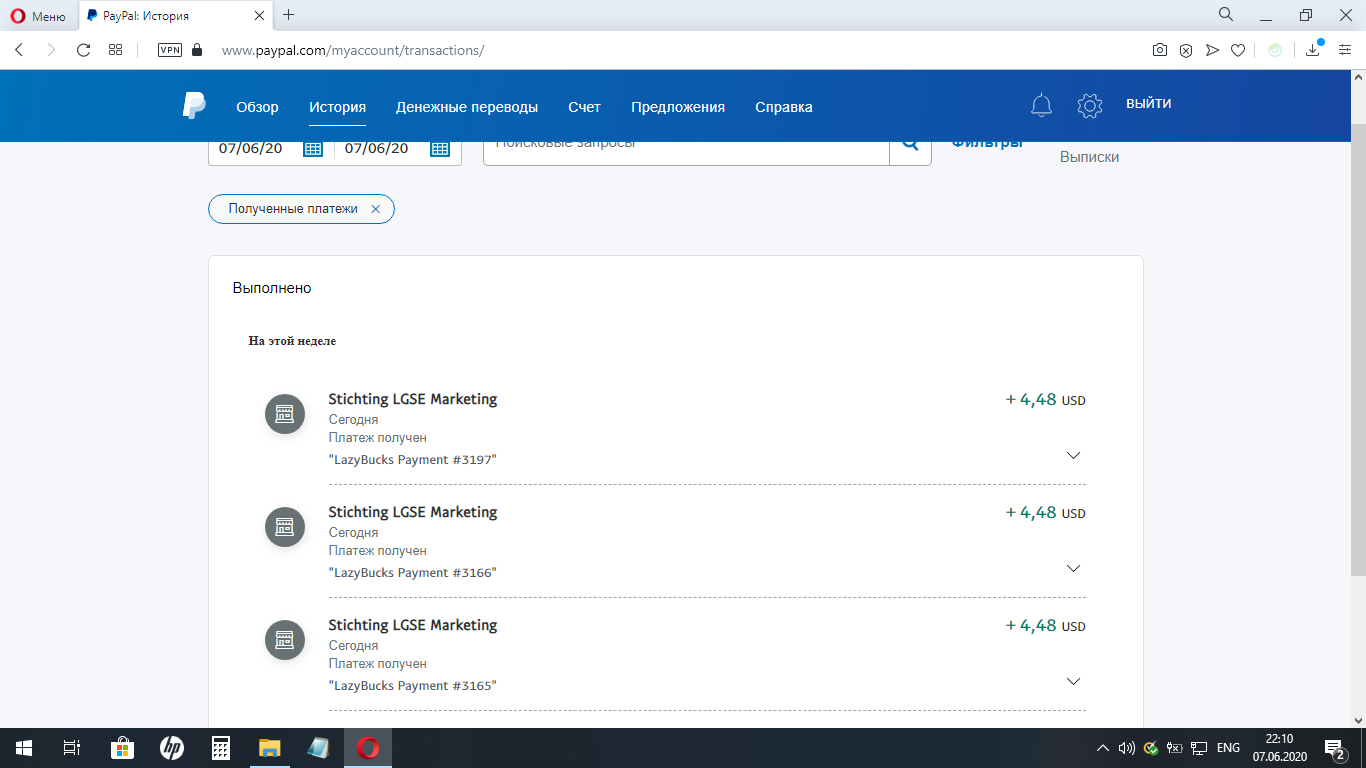
Task: Go to the Обзор tab
Action: point(257,107)
